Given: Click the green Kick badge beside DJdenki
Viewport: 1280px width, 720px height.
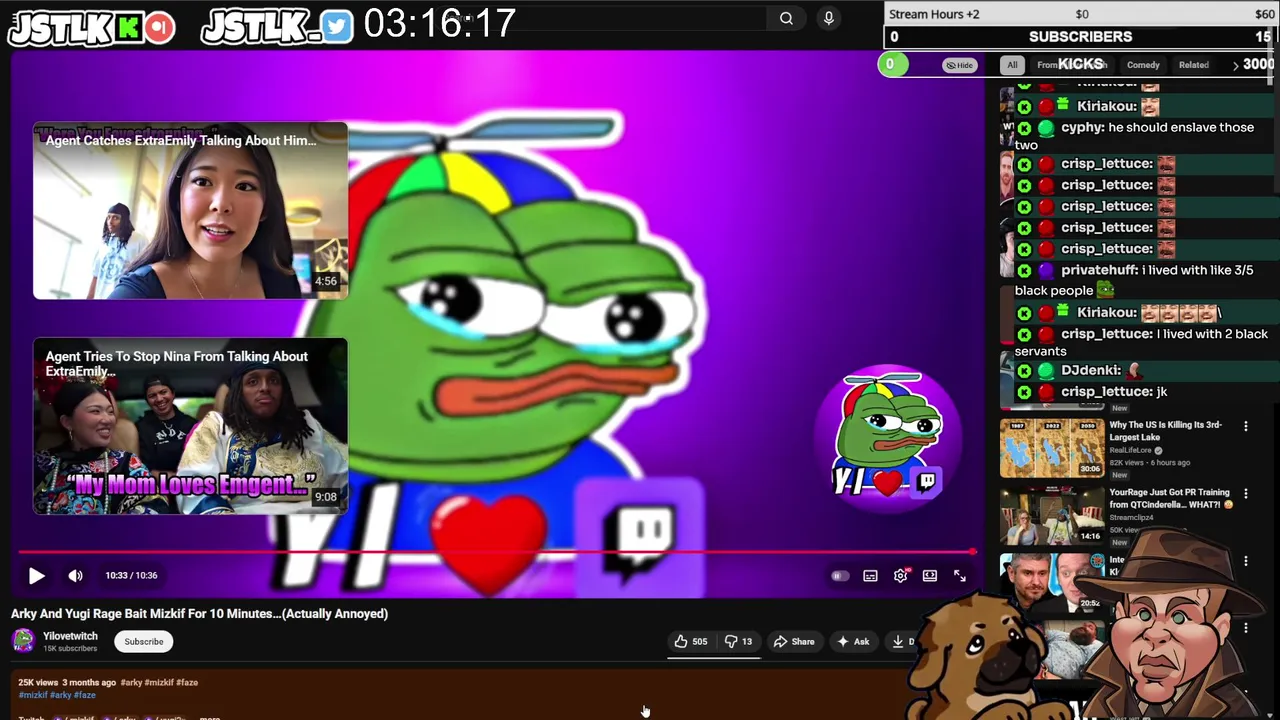Looking at the screenshot, I should 1024,371.
